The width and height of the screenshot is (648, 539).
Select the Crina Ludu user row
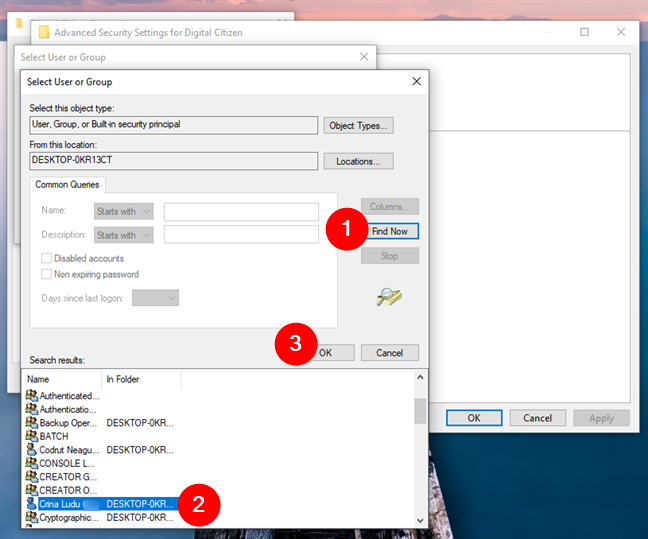[102, 504]
